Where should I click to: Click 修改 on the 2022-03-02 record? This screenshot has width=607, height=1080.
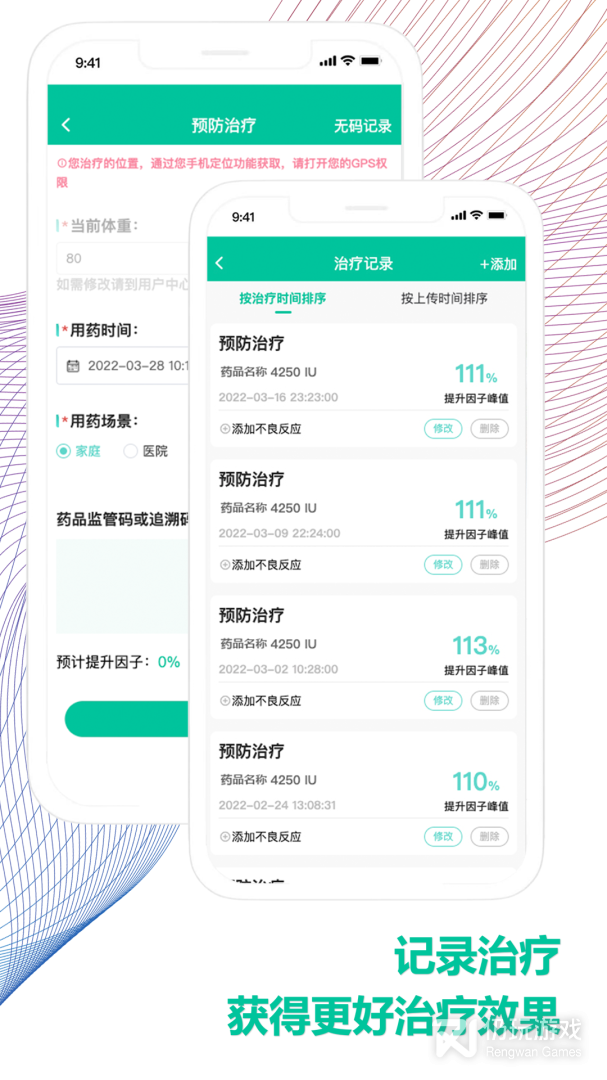pyautogui.click(x=442, y=701)
